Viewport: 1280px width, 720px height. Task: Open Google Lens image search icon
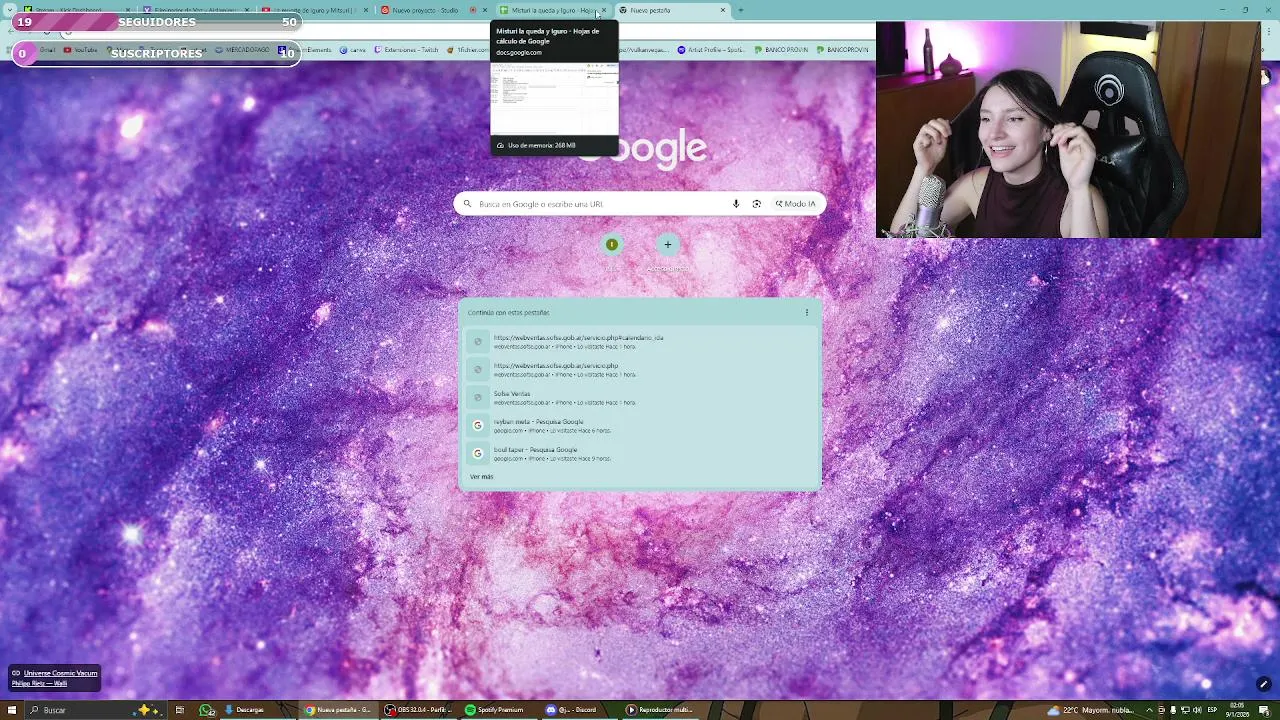pos(757,204)
